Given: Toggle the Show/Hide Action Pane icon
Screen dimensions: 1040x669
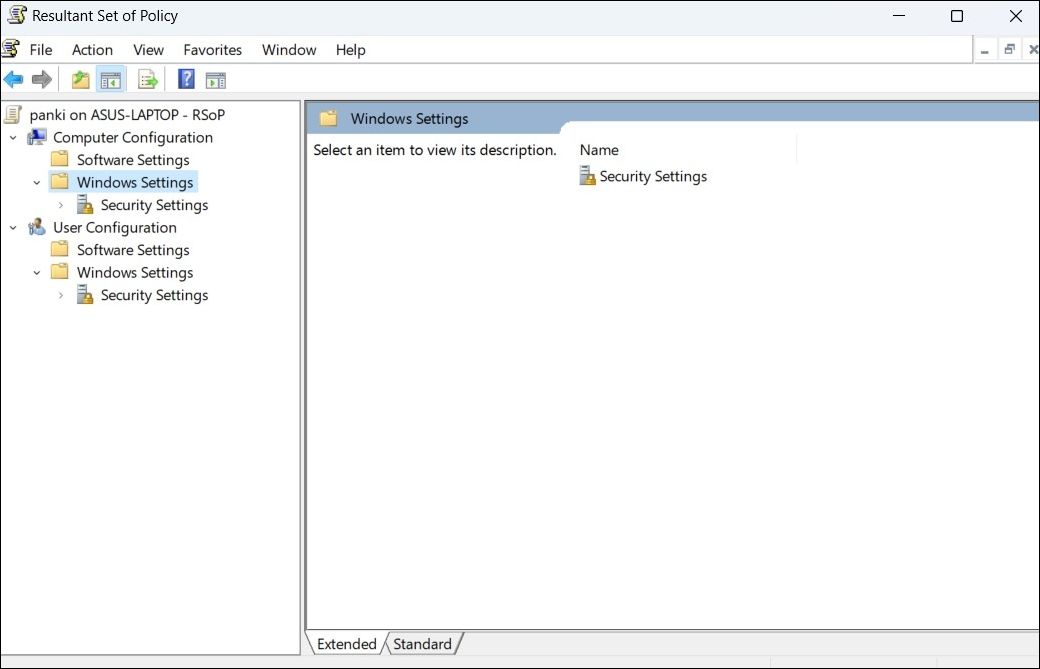Looking at the screenshot, I should 216,80.
